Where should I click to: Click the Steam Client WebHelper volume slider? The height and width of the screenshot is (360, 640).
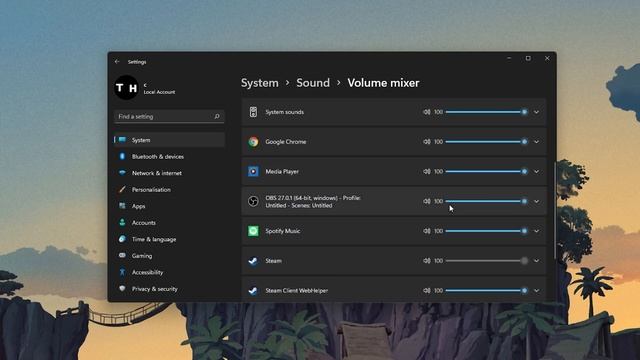487,291
